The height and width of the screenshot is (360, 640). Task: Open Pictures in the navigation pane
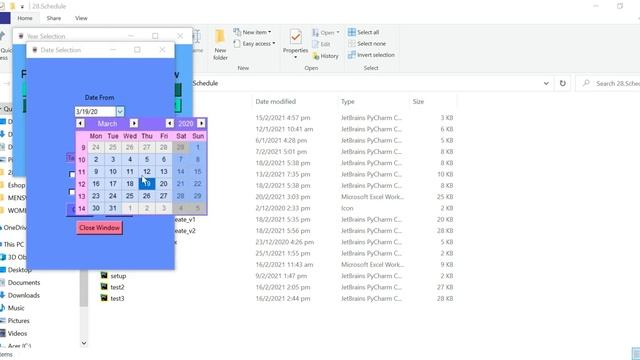pyautogui.click(x=18, y=320)
